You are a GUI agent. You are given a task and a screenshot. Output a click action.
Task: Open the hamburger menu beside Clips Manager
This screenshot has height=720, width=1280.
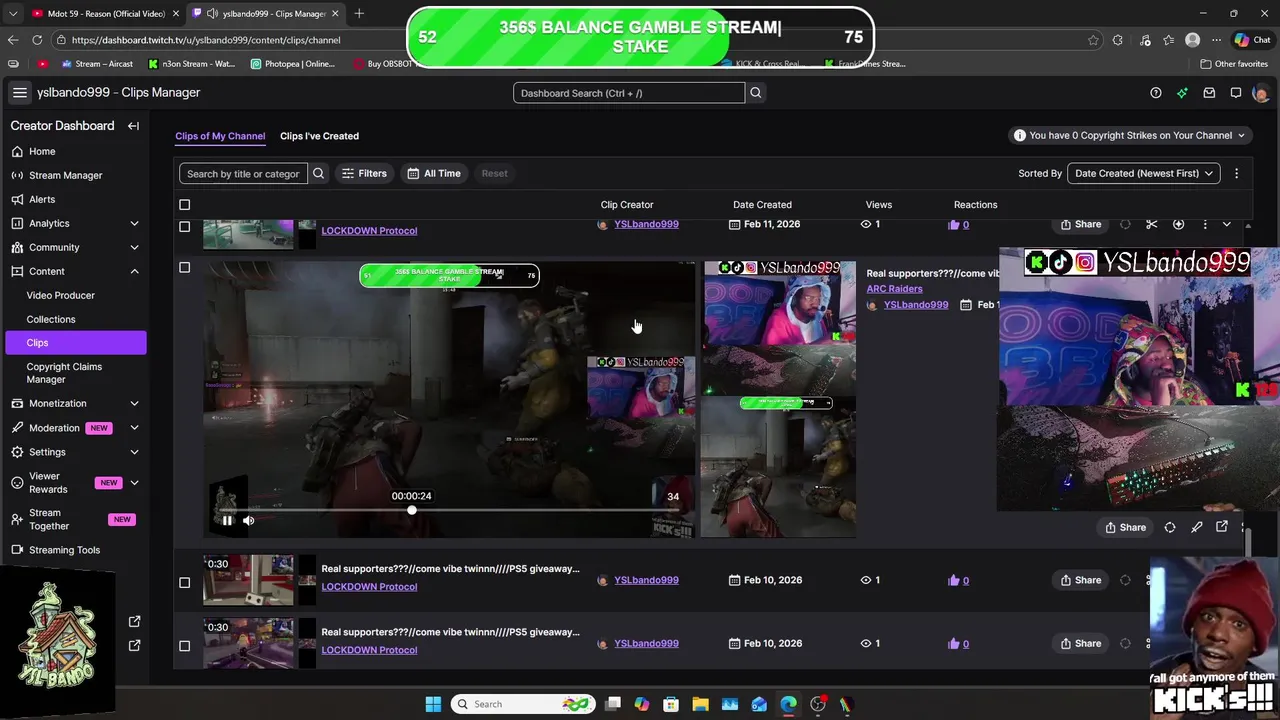19,92
